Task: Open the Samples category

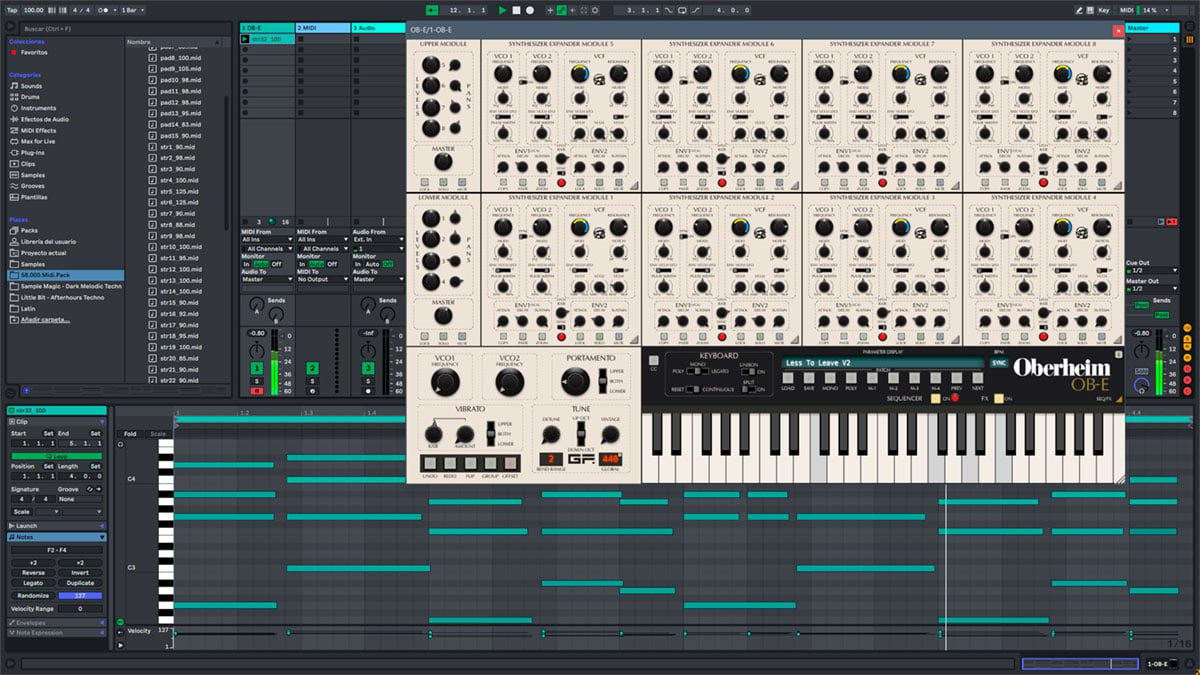Action: click(x=33, y=175)
